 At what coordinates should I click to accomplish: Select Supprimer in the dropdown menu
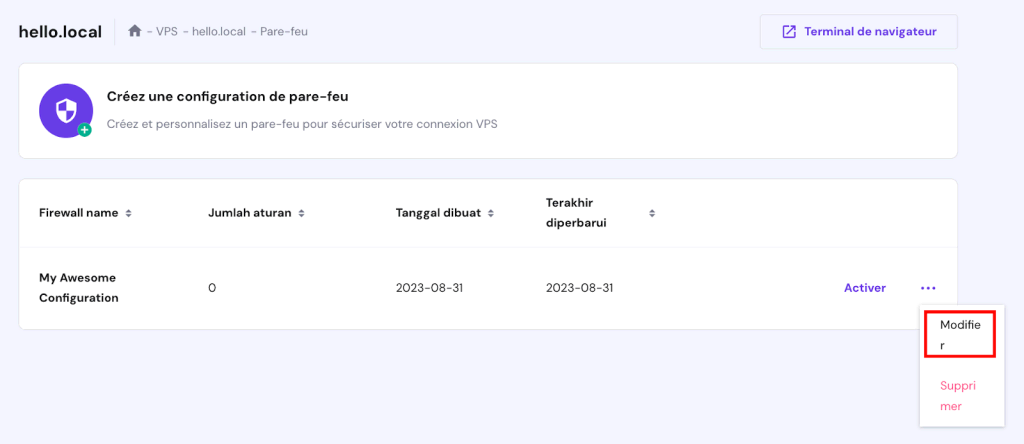coord(957,396)
